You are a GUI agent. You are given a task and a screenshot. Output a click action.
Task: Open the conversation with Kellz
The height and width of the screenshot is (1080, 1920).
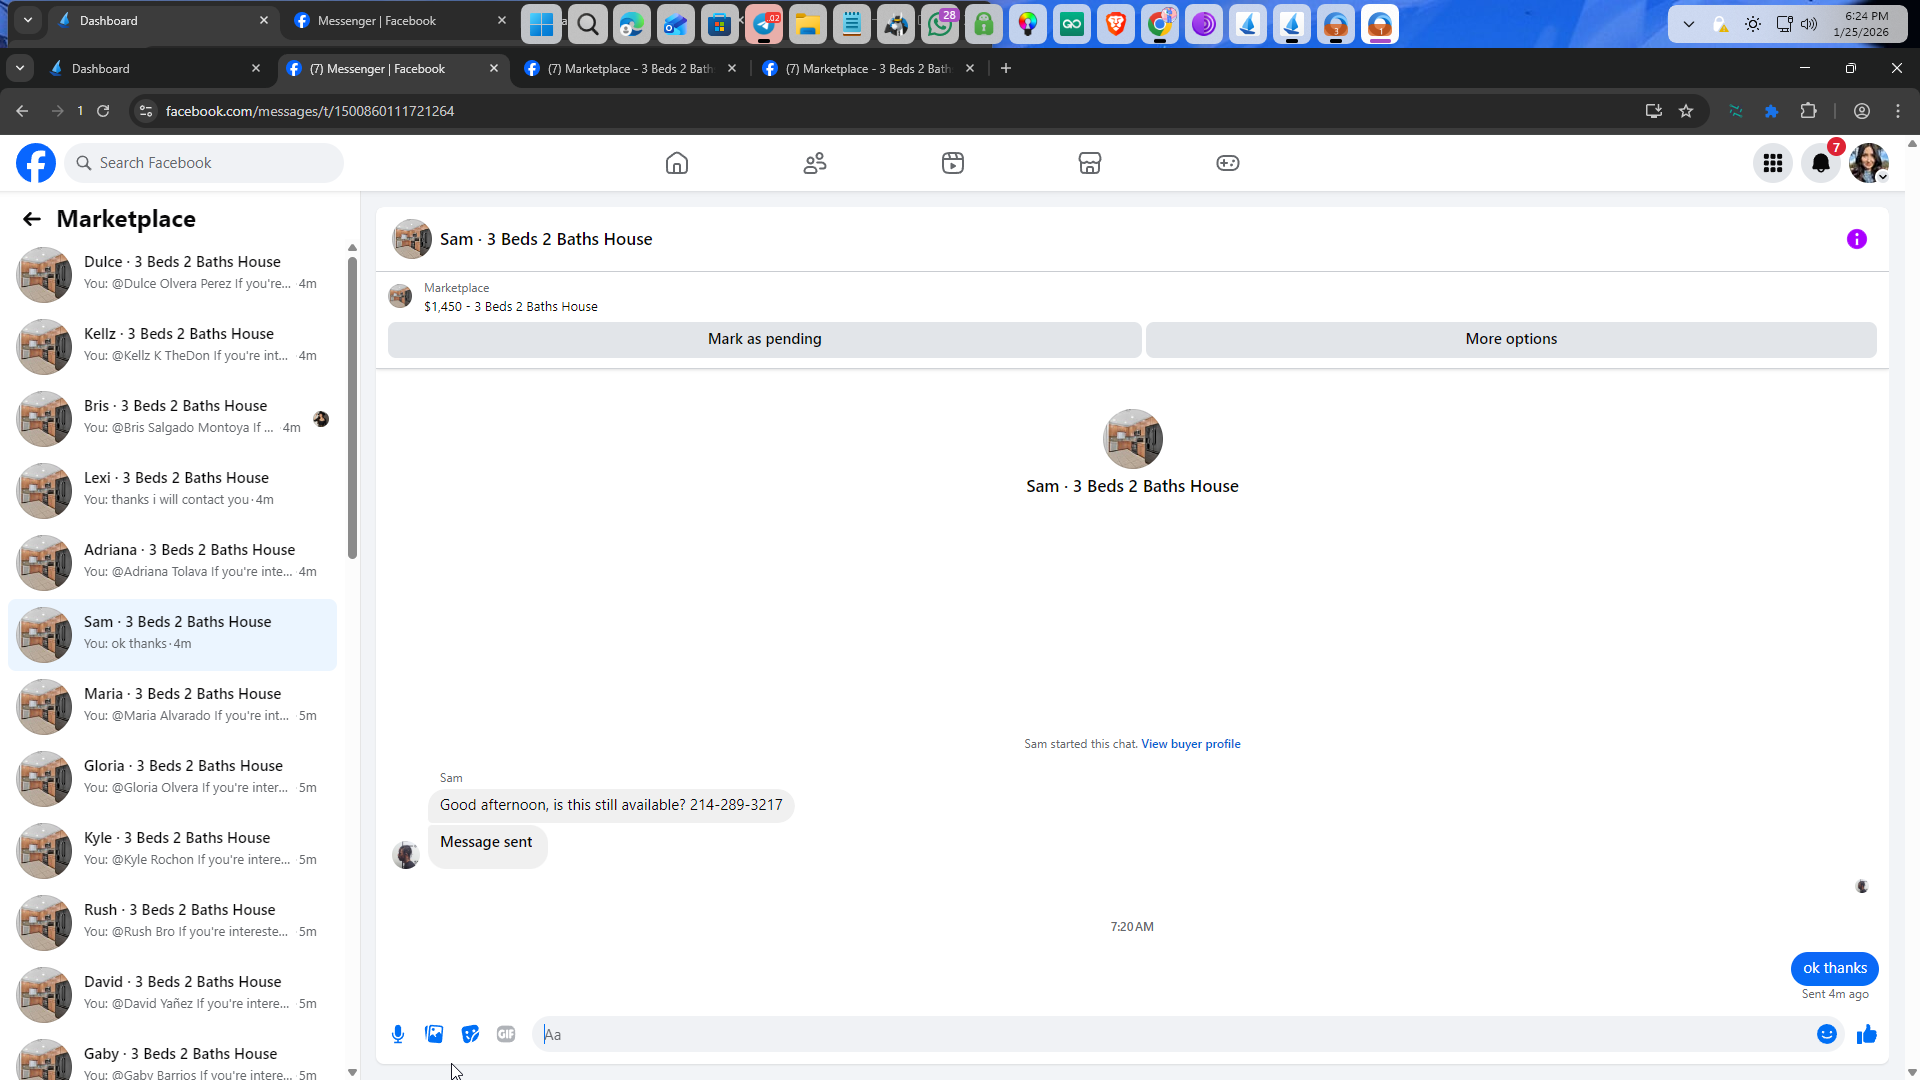(x=172, y=347)
